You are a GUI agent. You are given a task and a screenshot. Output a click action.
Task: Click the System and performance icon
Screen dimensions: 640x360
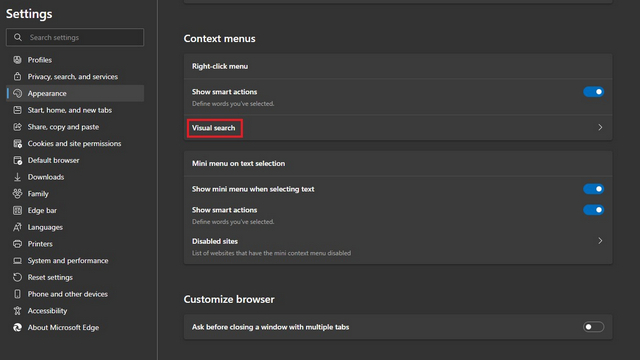[x=17, y=261]
